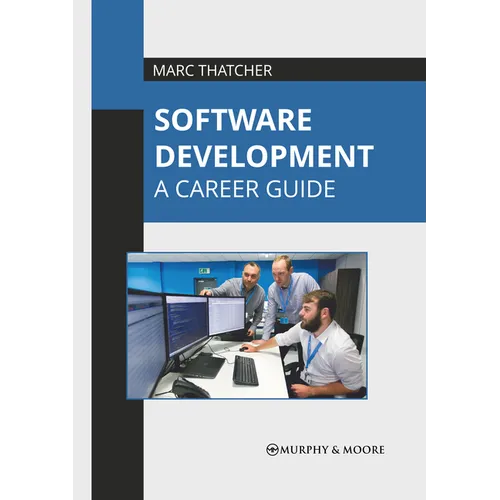Click the author name MARC THATCHER
The height and width of the screenshot is (500, 500).
click(212, 70)
